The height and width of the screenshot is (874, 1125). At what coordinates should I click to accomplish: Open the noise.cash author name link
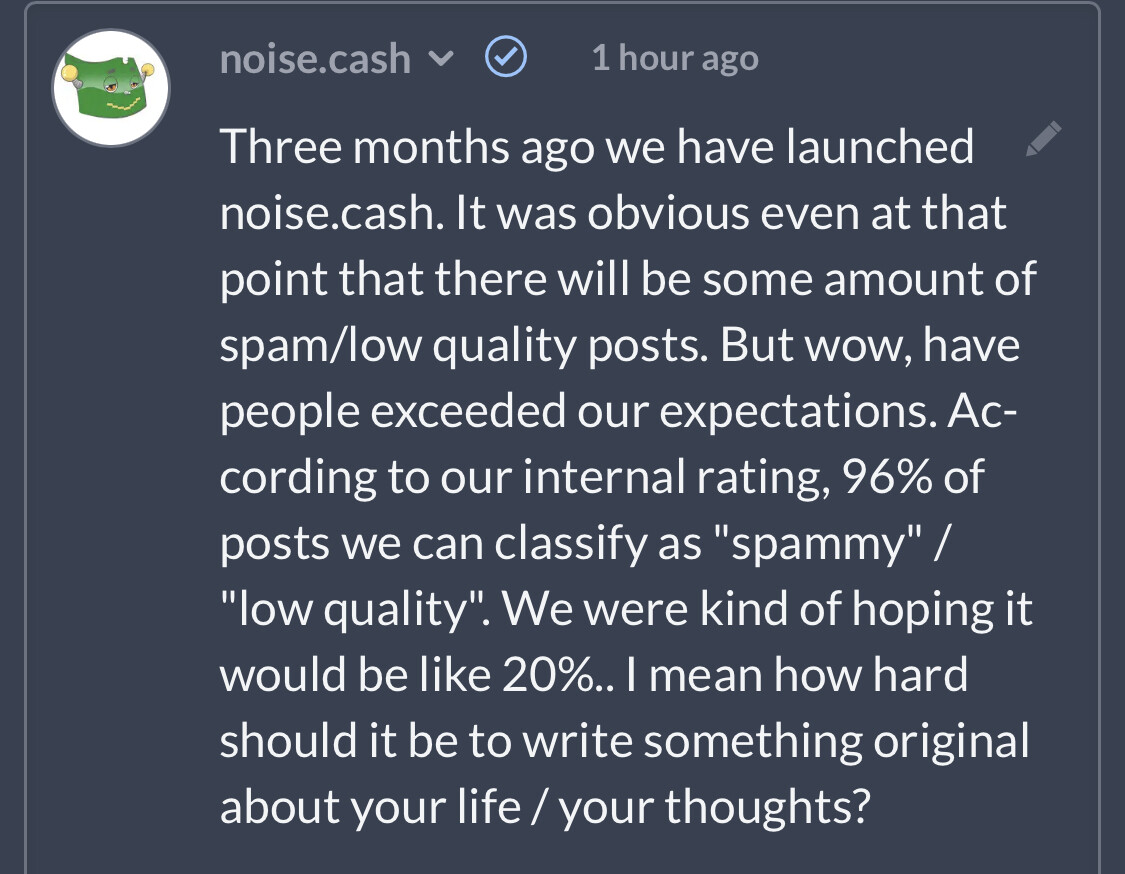[315, 58]
